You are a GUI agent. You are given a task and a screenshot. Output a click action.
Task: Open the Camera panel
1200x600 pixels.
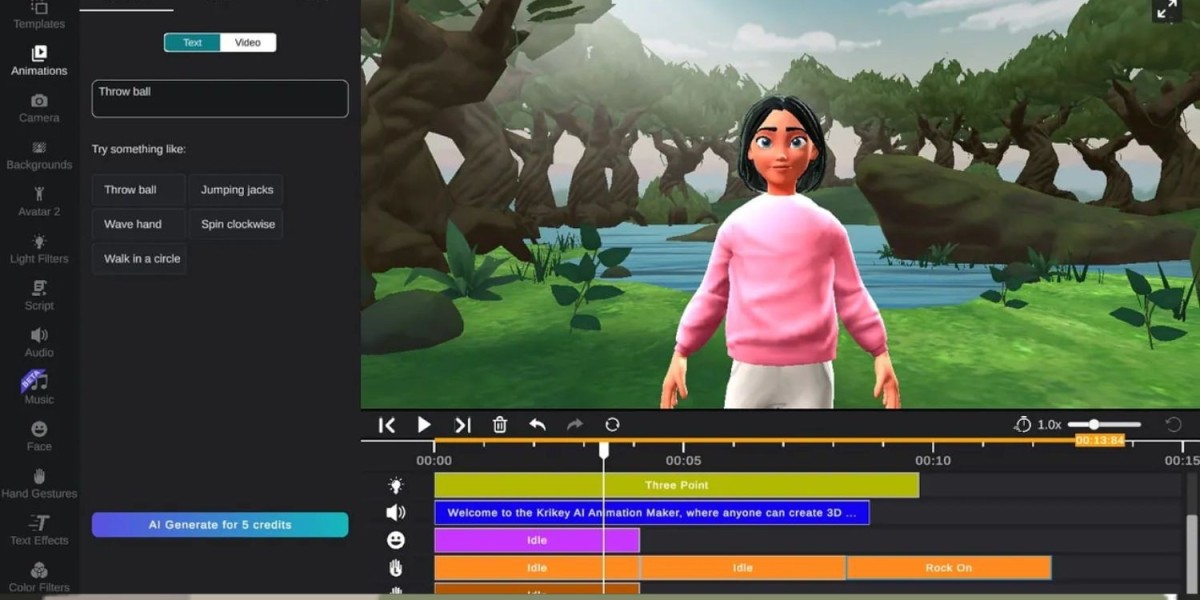pyautogui.click(x=38, y=110)
